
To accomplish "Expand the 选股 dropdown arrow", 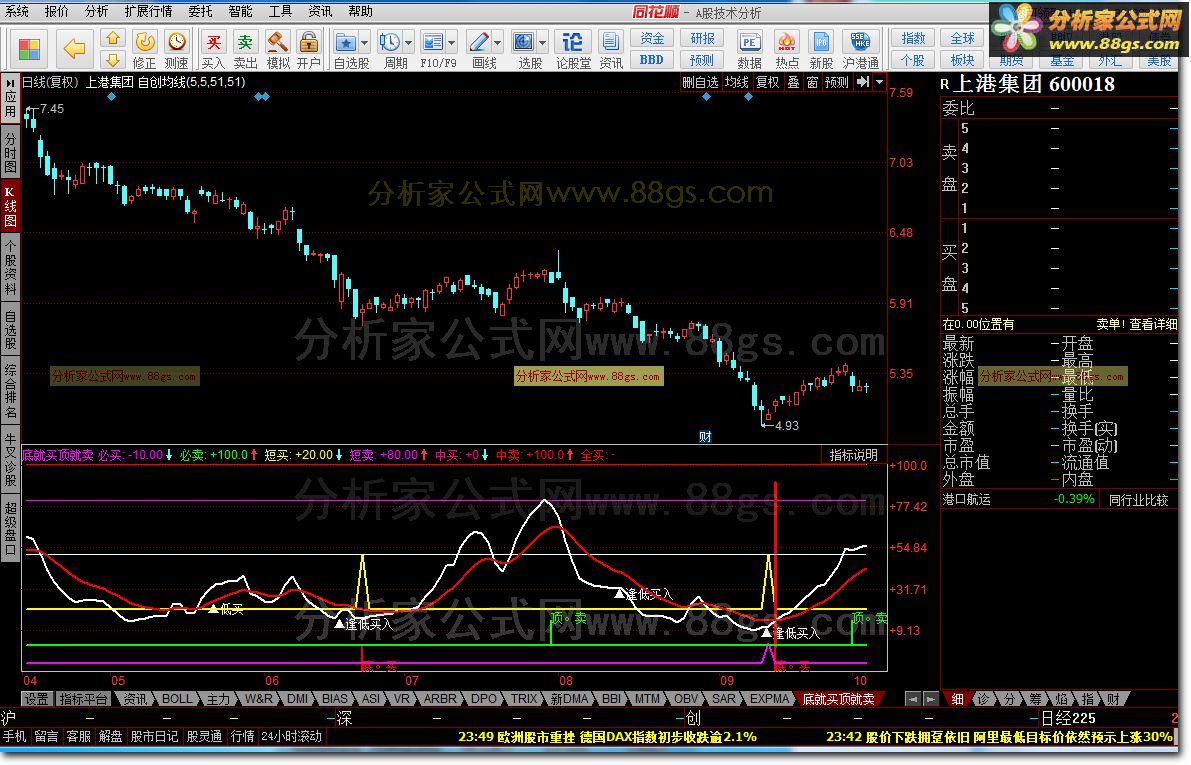I will pos(543,43).
